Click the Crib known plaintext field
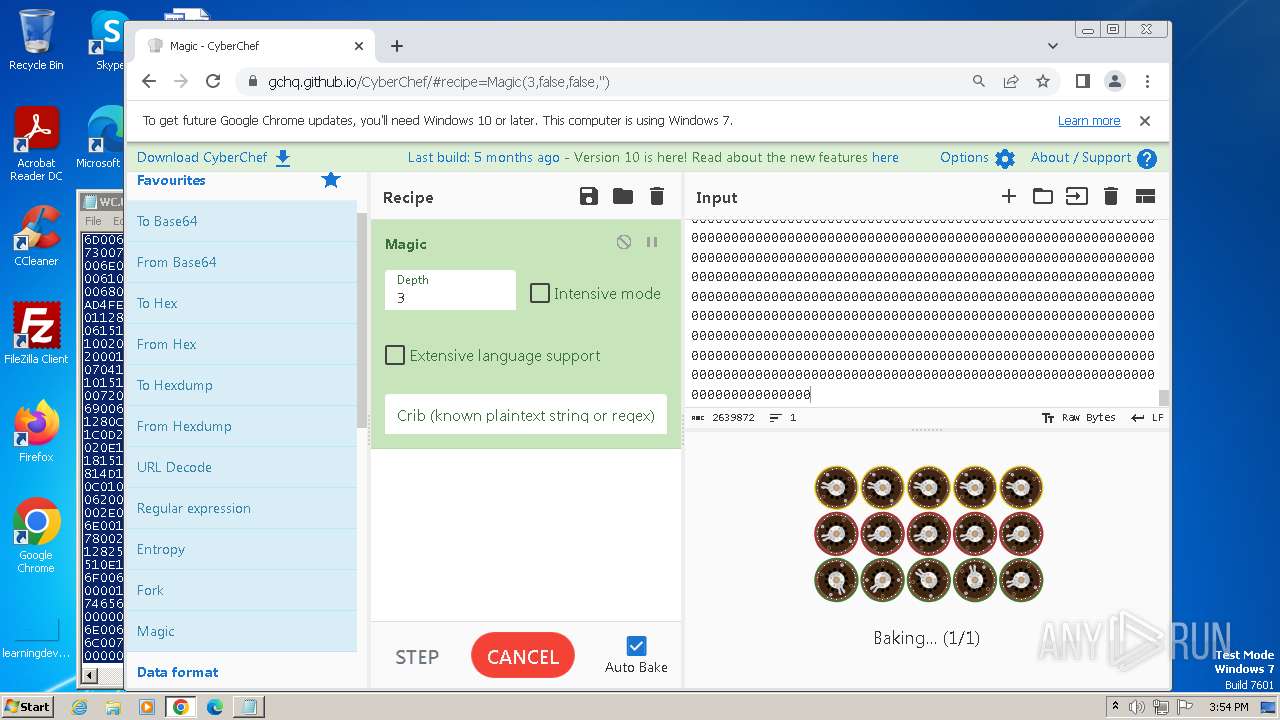1280x720 pixels. pyautogui.click(x=526, y=414)
